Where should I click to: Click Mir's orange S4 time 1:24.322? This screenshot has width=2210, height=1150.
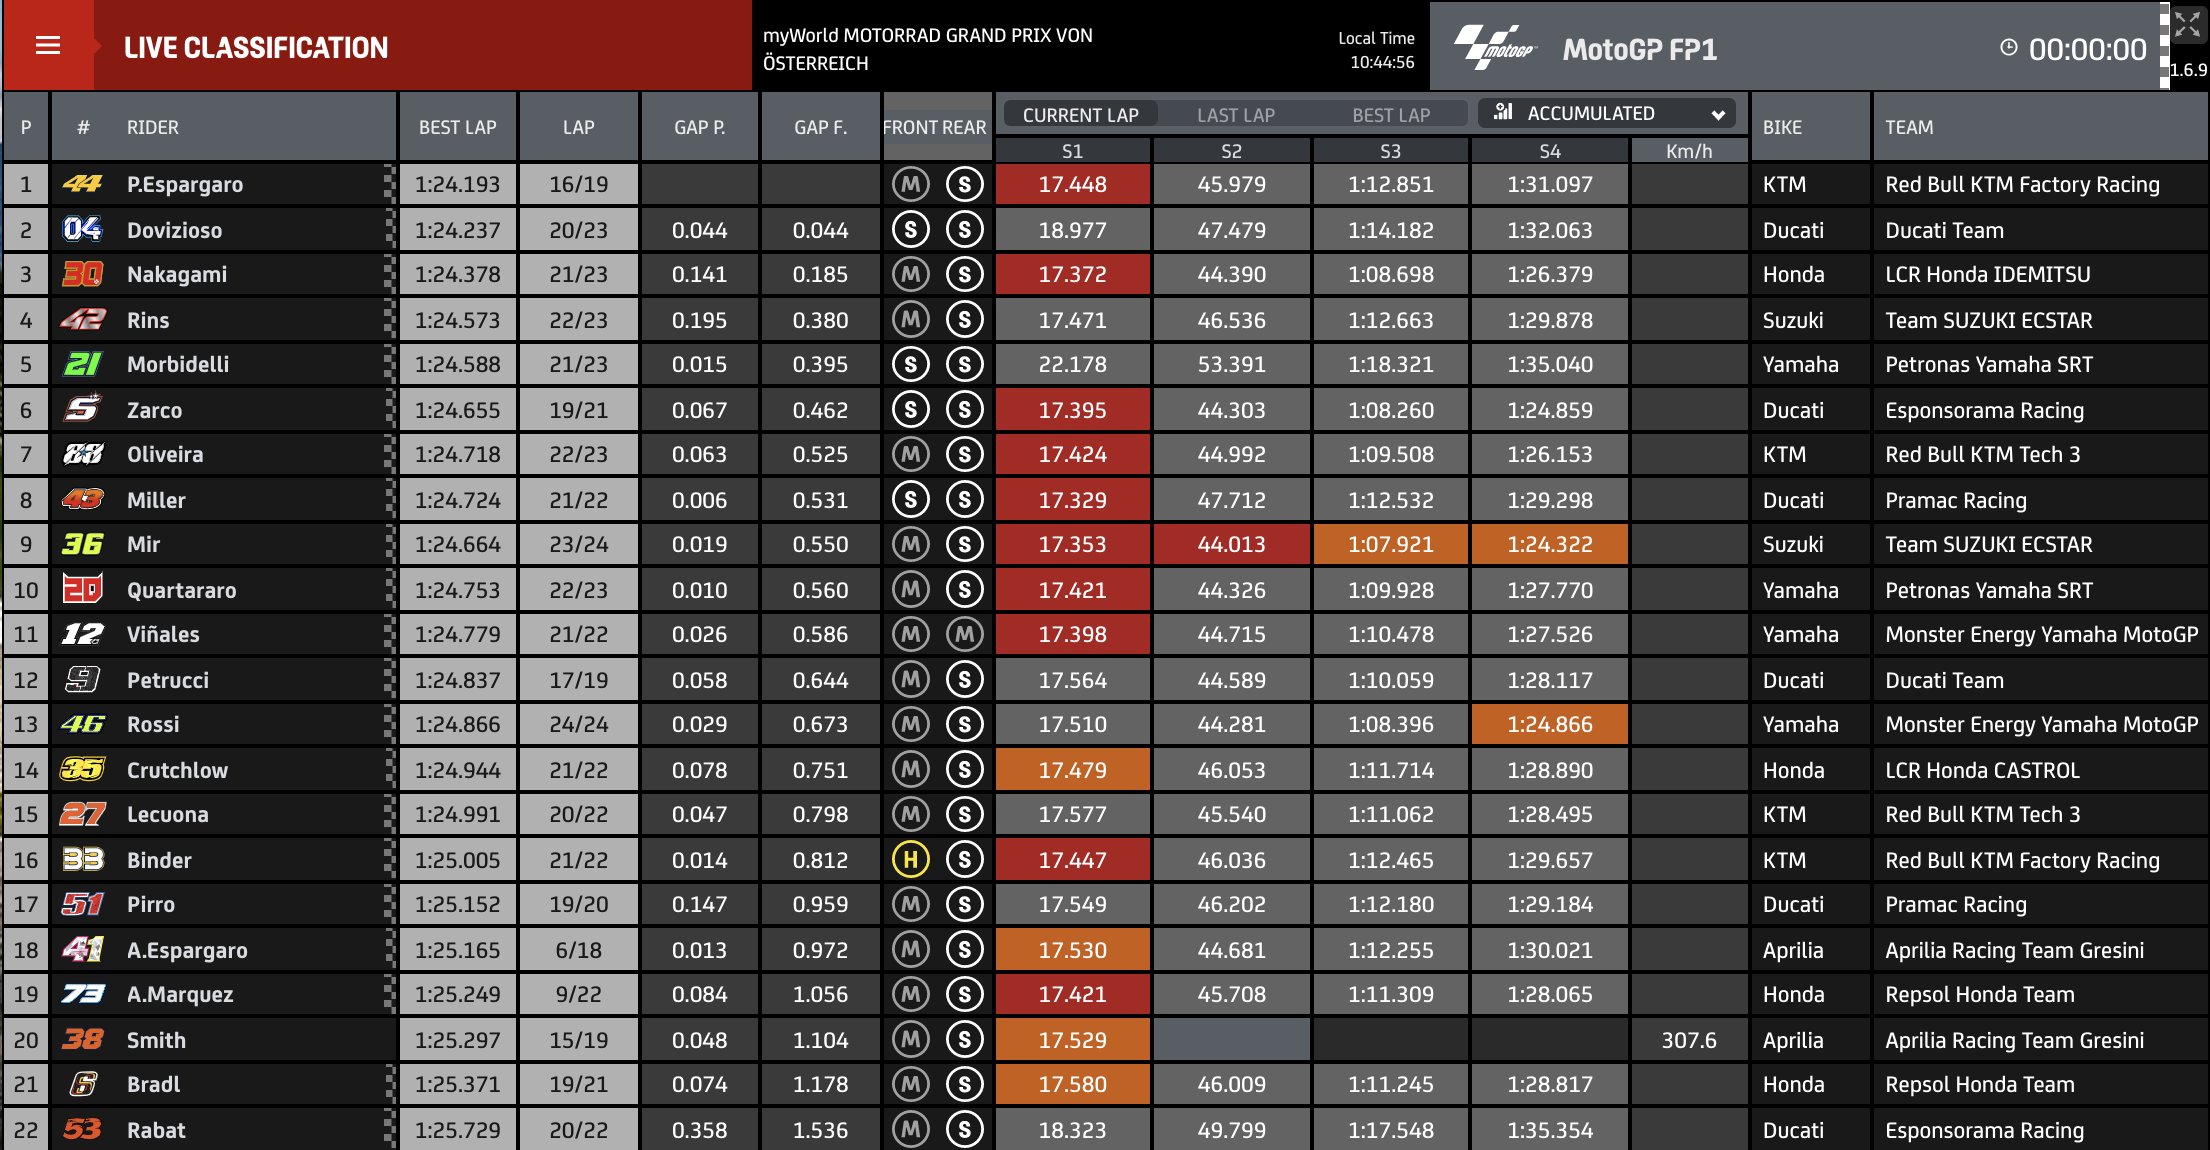1550,544
